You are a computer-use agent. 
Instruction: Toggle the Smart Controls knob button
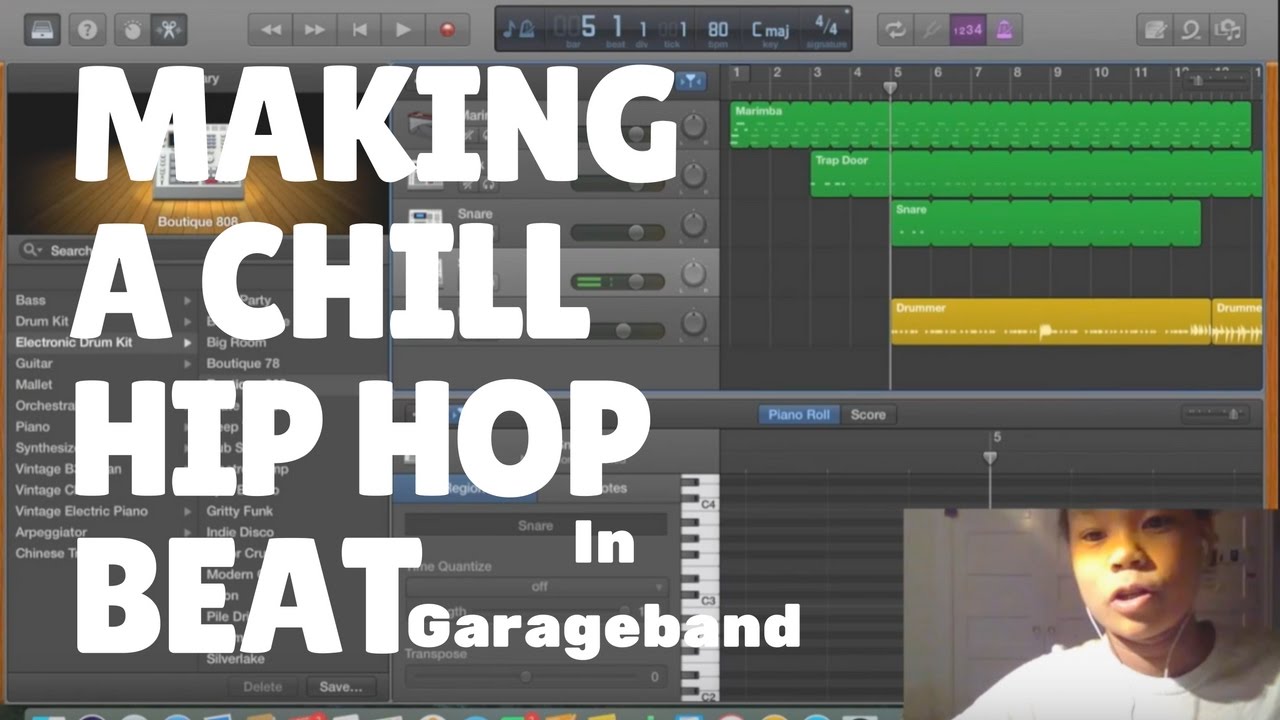coord(132,29)
